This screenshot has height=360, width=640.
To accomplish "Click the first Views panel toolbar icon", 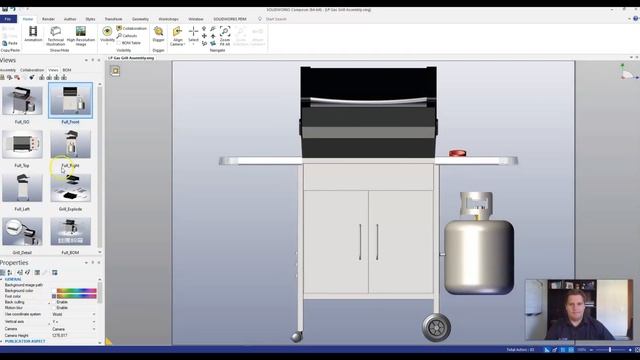I will click(x=2, y=77).
